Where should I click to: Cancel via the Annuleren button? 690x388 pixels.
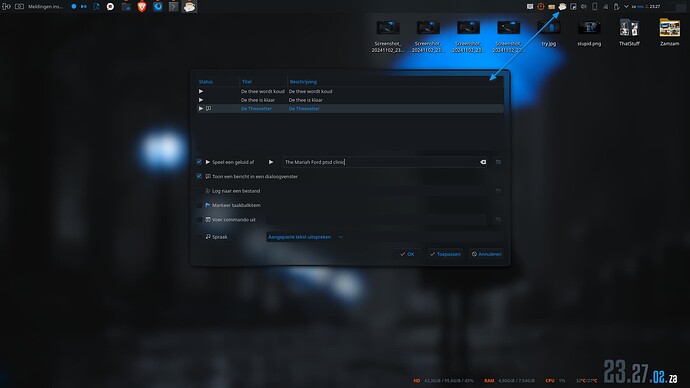click(x=486, y=254)
